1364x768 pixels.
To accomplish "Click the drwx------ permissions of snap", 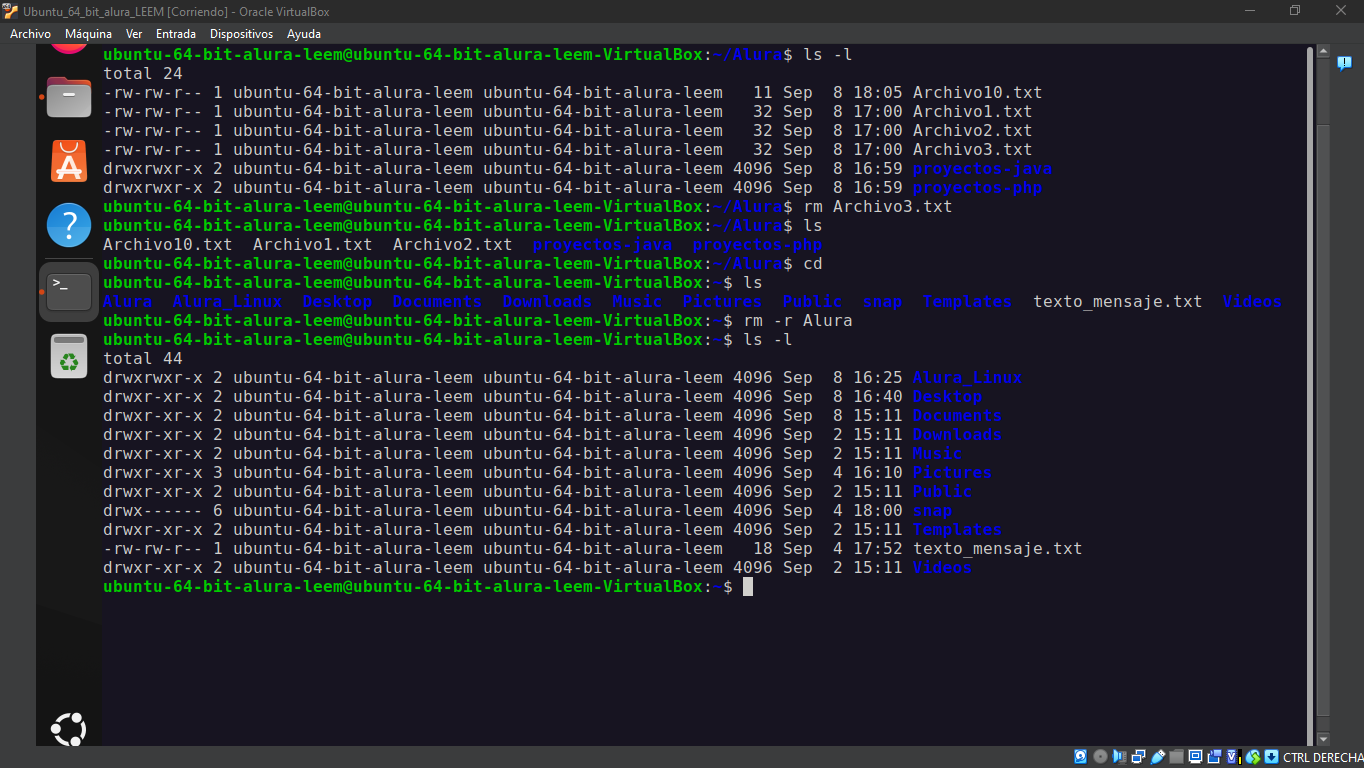I will pyautogui.click(x=153, y=510).
